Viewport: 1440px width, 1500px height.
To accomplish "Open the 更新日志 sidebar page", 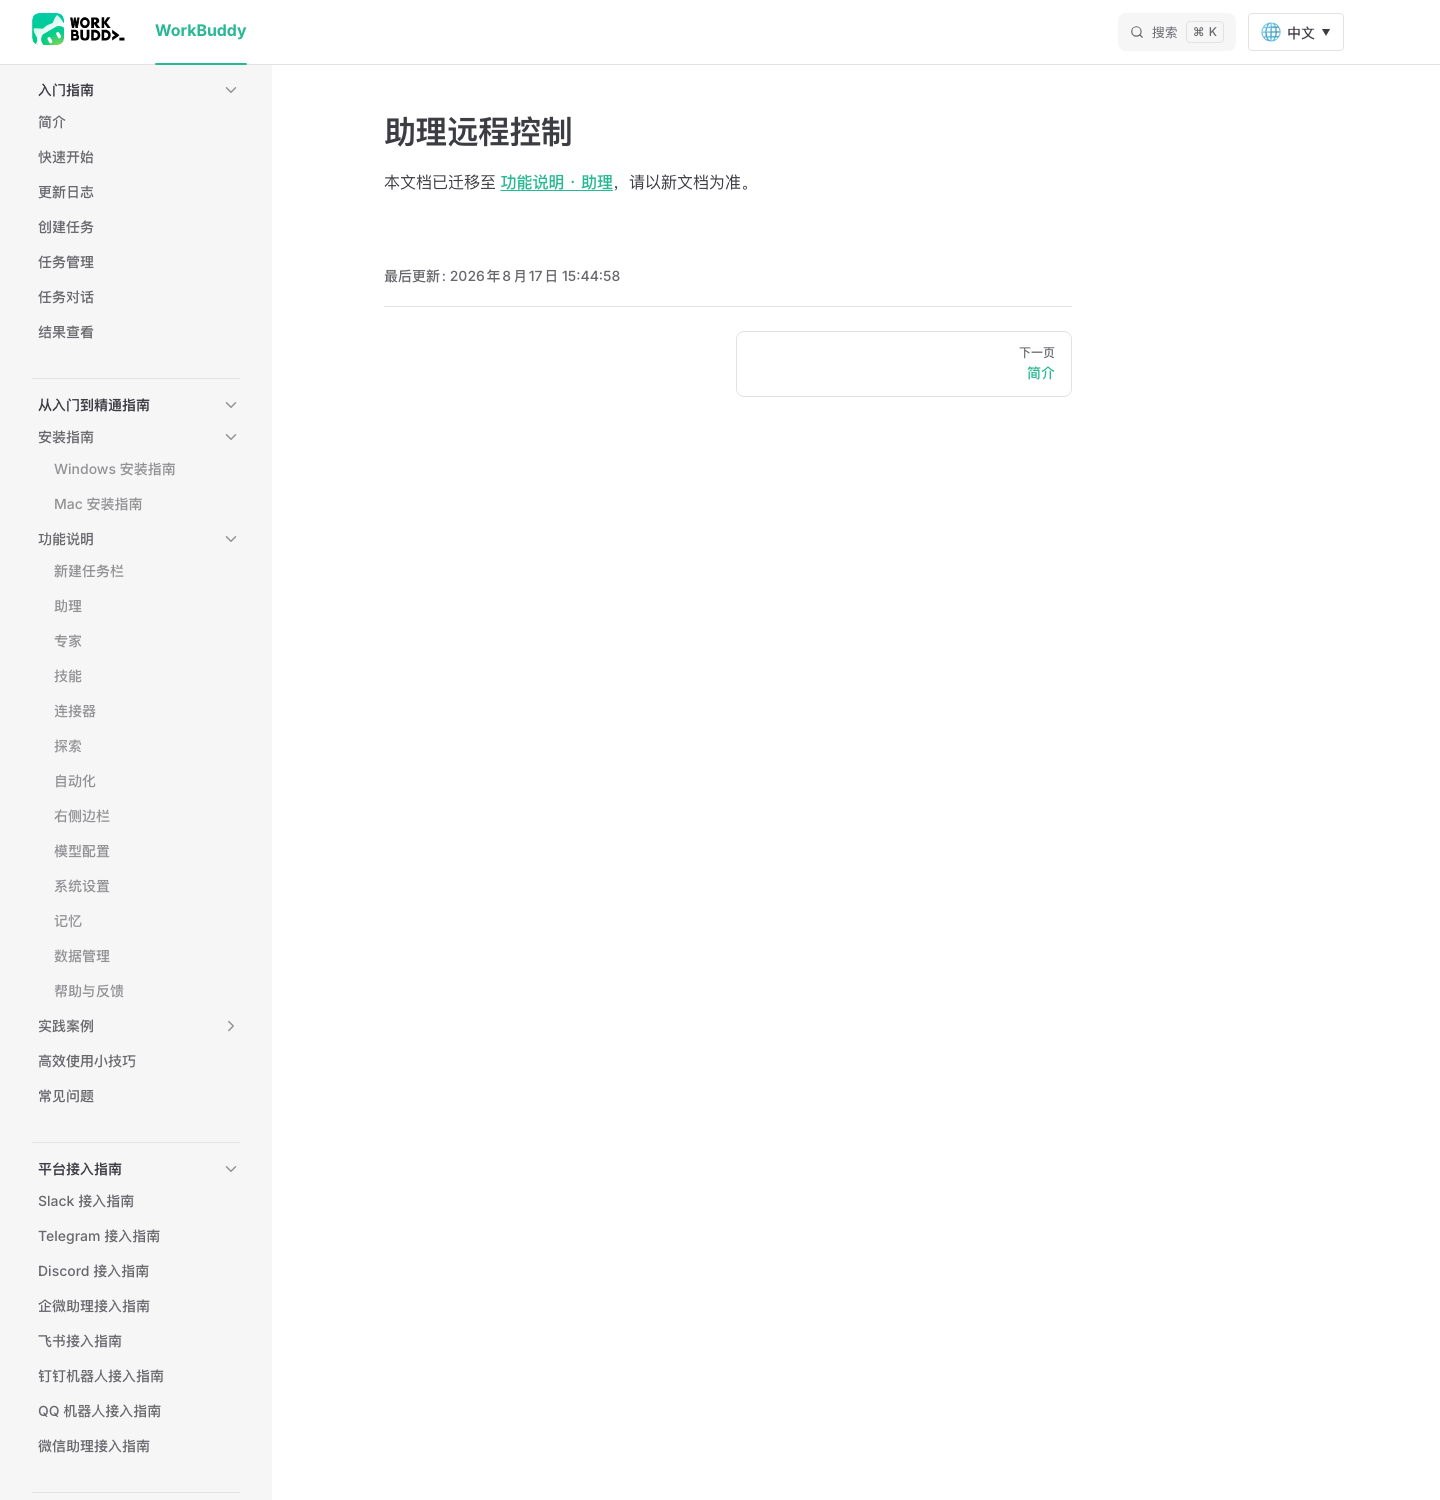I will coord(66,192).
